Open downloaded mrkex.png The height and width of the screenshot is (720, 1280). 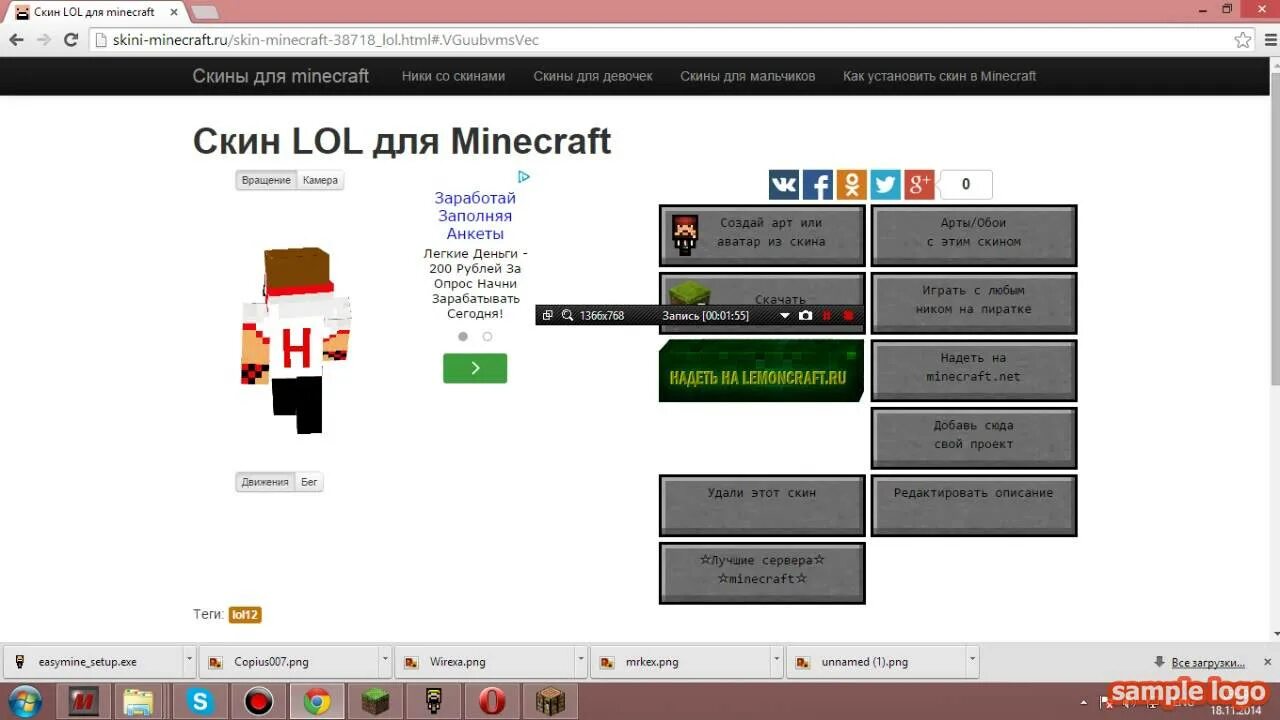(682, 662)
